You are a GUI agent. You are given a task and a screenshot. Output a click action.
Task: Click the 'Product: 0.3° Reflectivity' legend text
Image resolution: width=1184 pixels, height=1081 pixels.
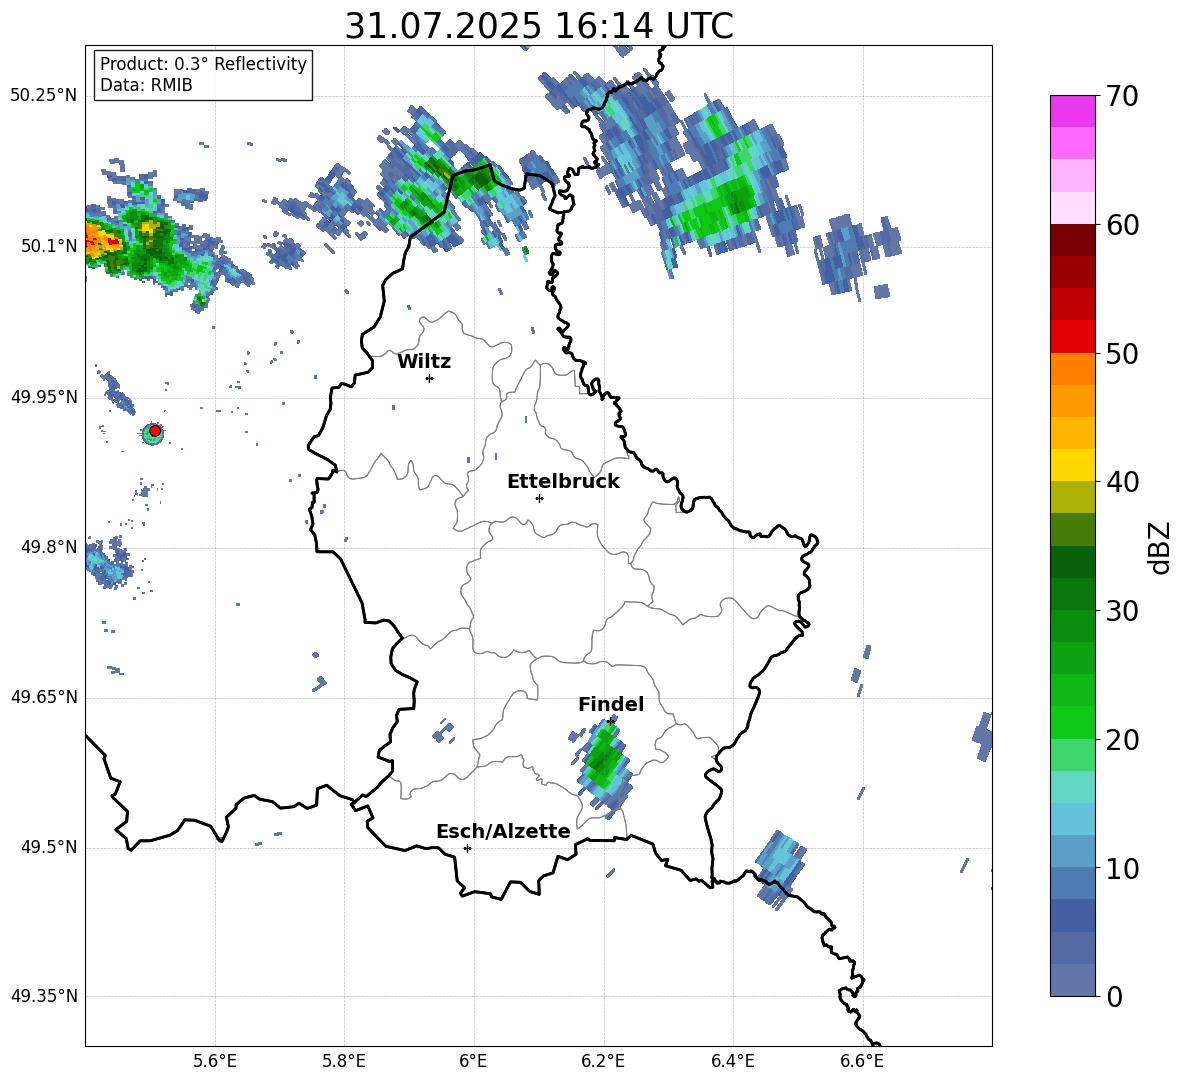(x=203, y=64)
